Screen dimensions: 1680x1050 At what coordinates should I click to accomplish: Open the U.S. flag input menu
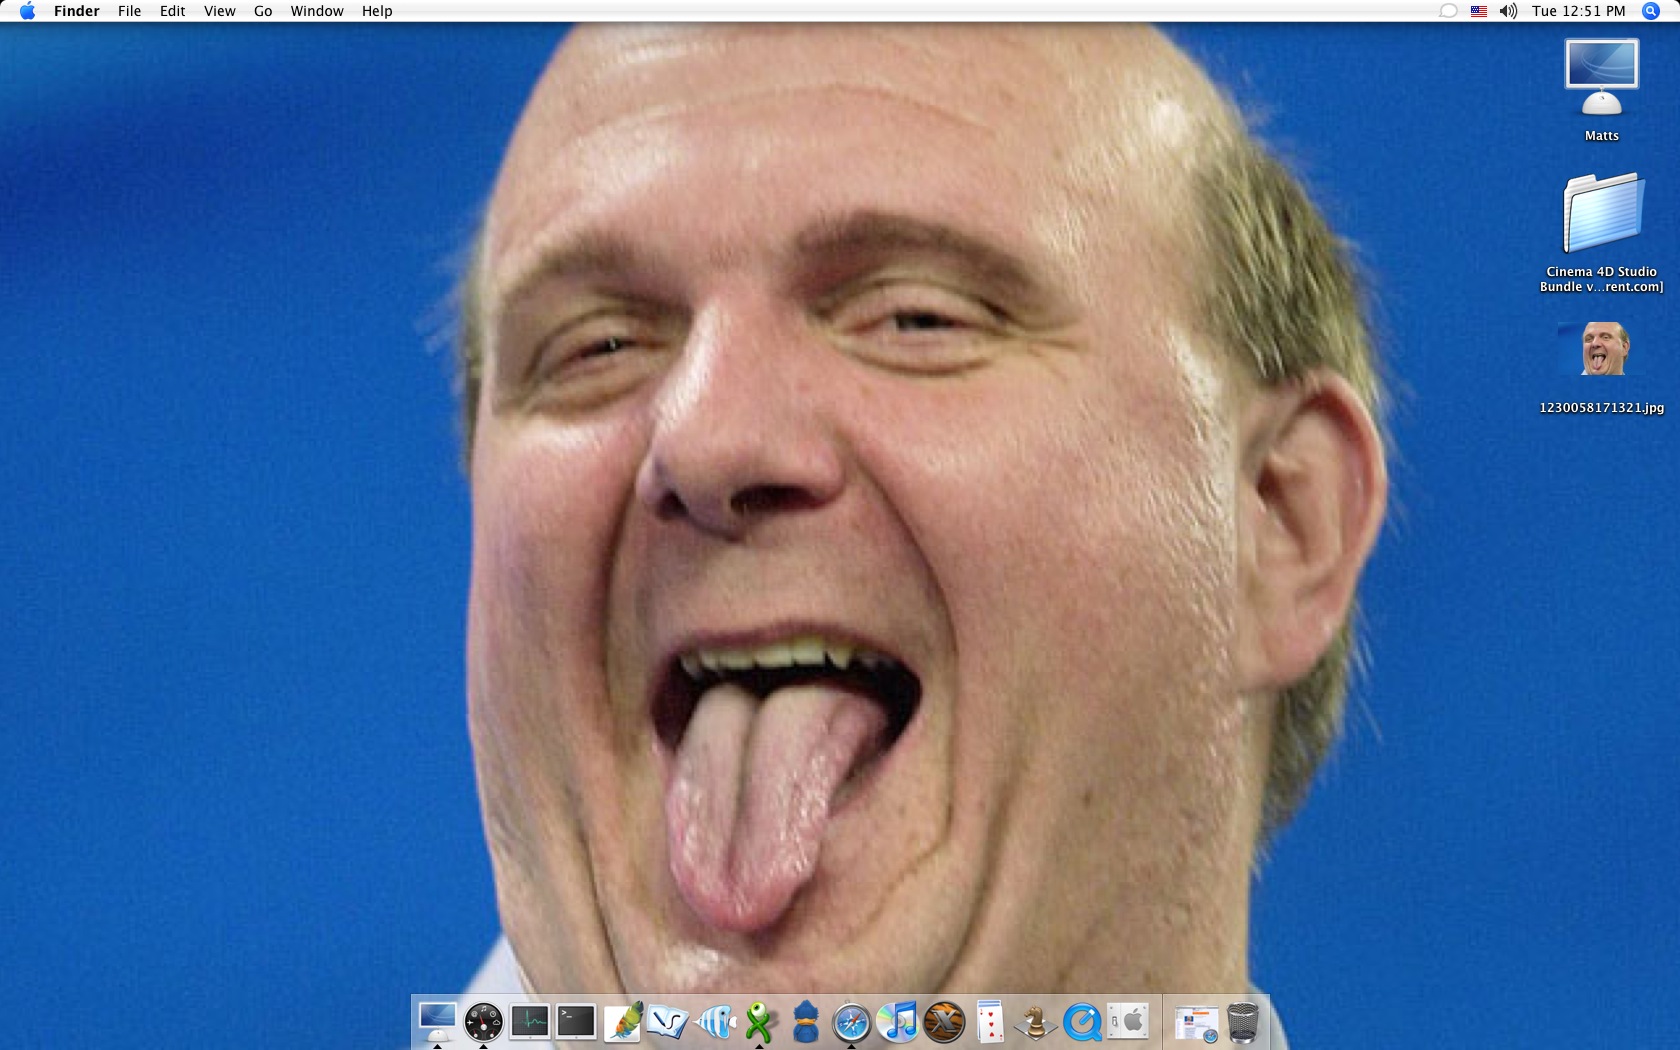tap(1479, 11)
